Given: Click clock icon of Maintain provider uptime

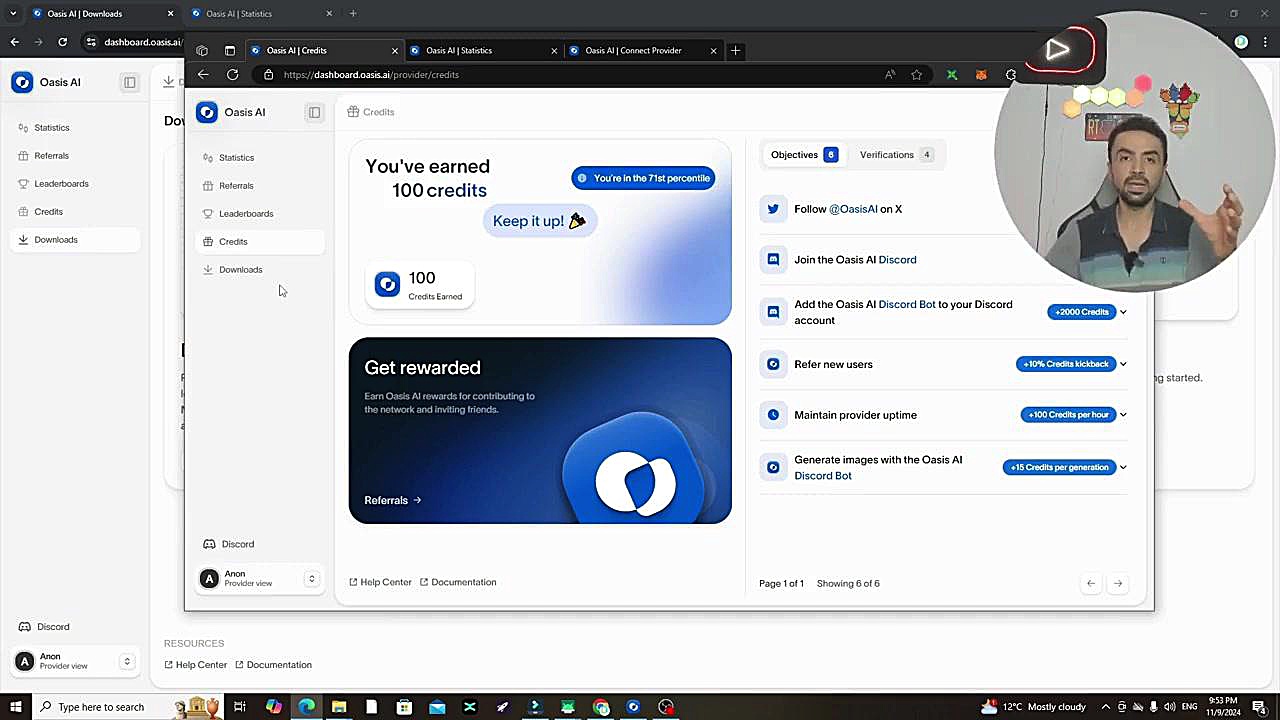Looking at the screenshot, I should (x=772, y=415).
